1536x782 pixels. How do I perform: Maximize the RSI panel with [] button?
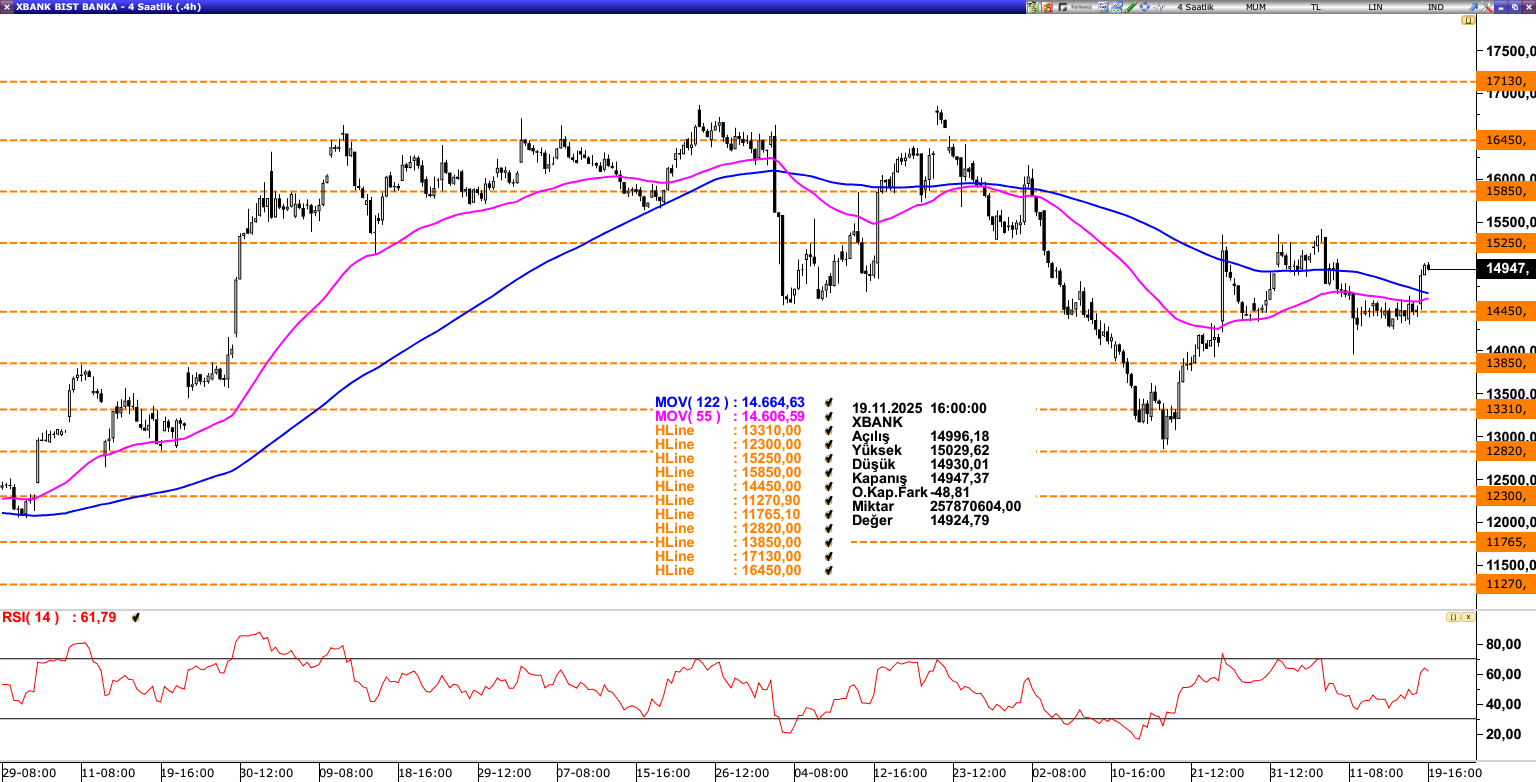(1452, 618)
